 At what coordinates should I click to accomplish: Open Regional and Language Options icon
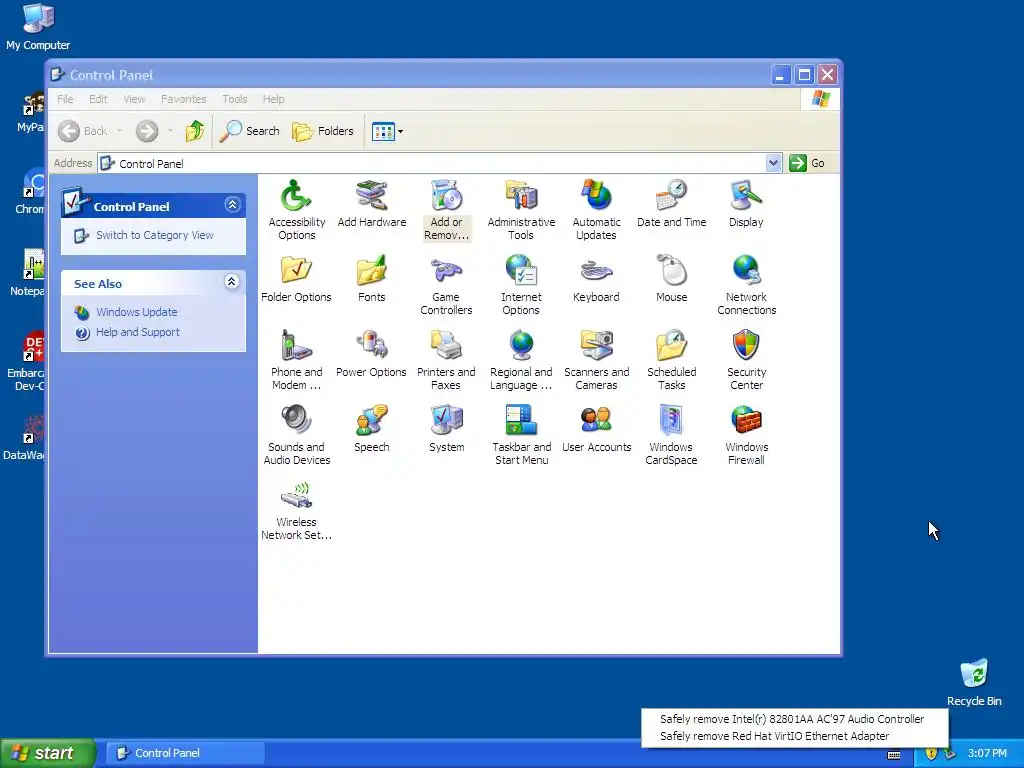(x=521, y=360)
